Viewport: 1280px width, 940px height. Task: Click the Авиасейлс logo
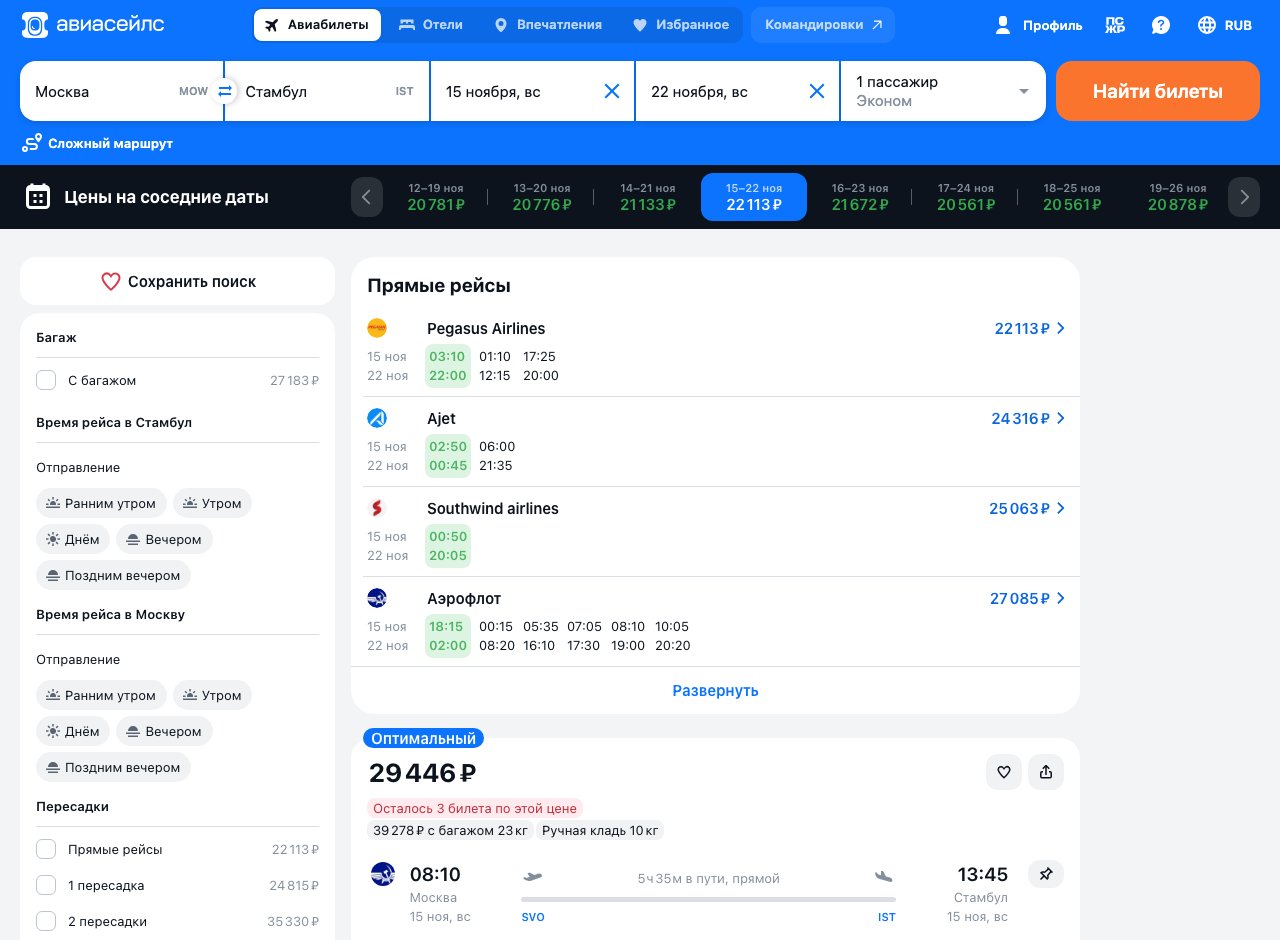click(x=93, y=25)
